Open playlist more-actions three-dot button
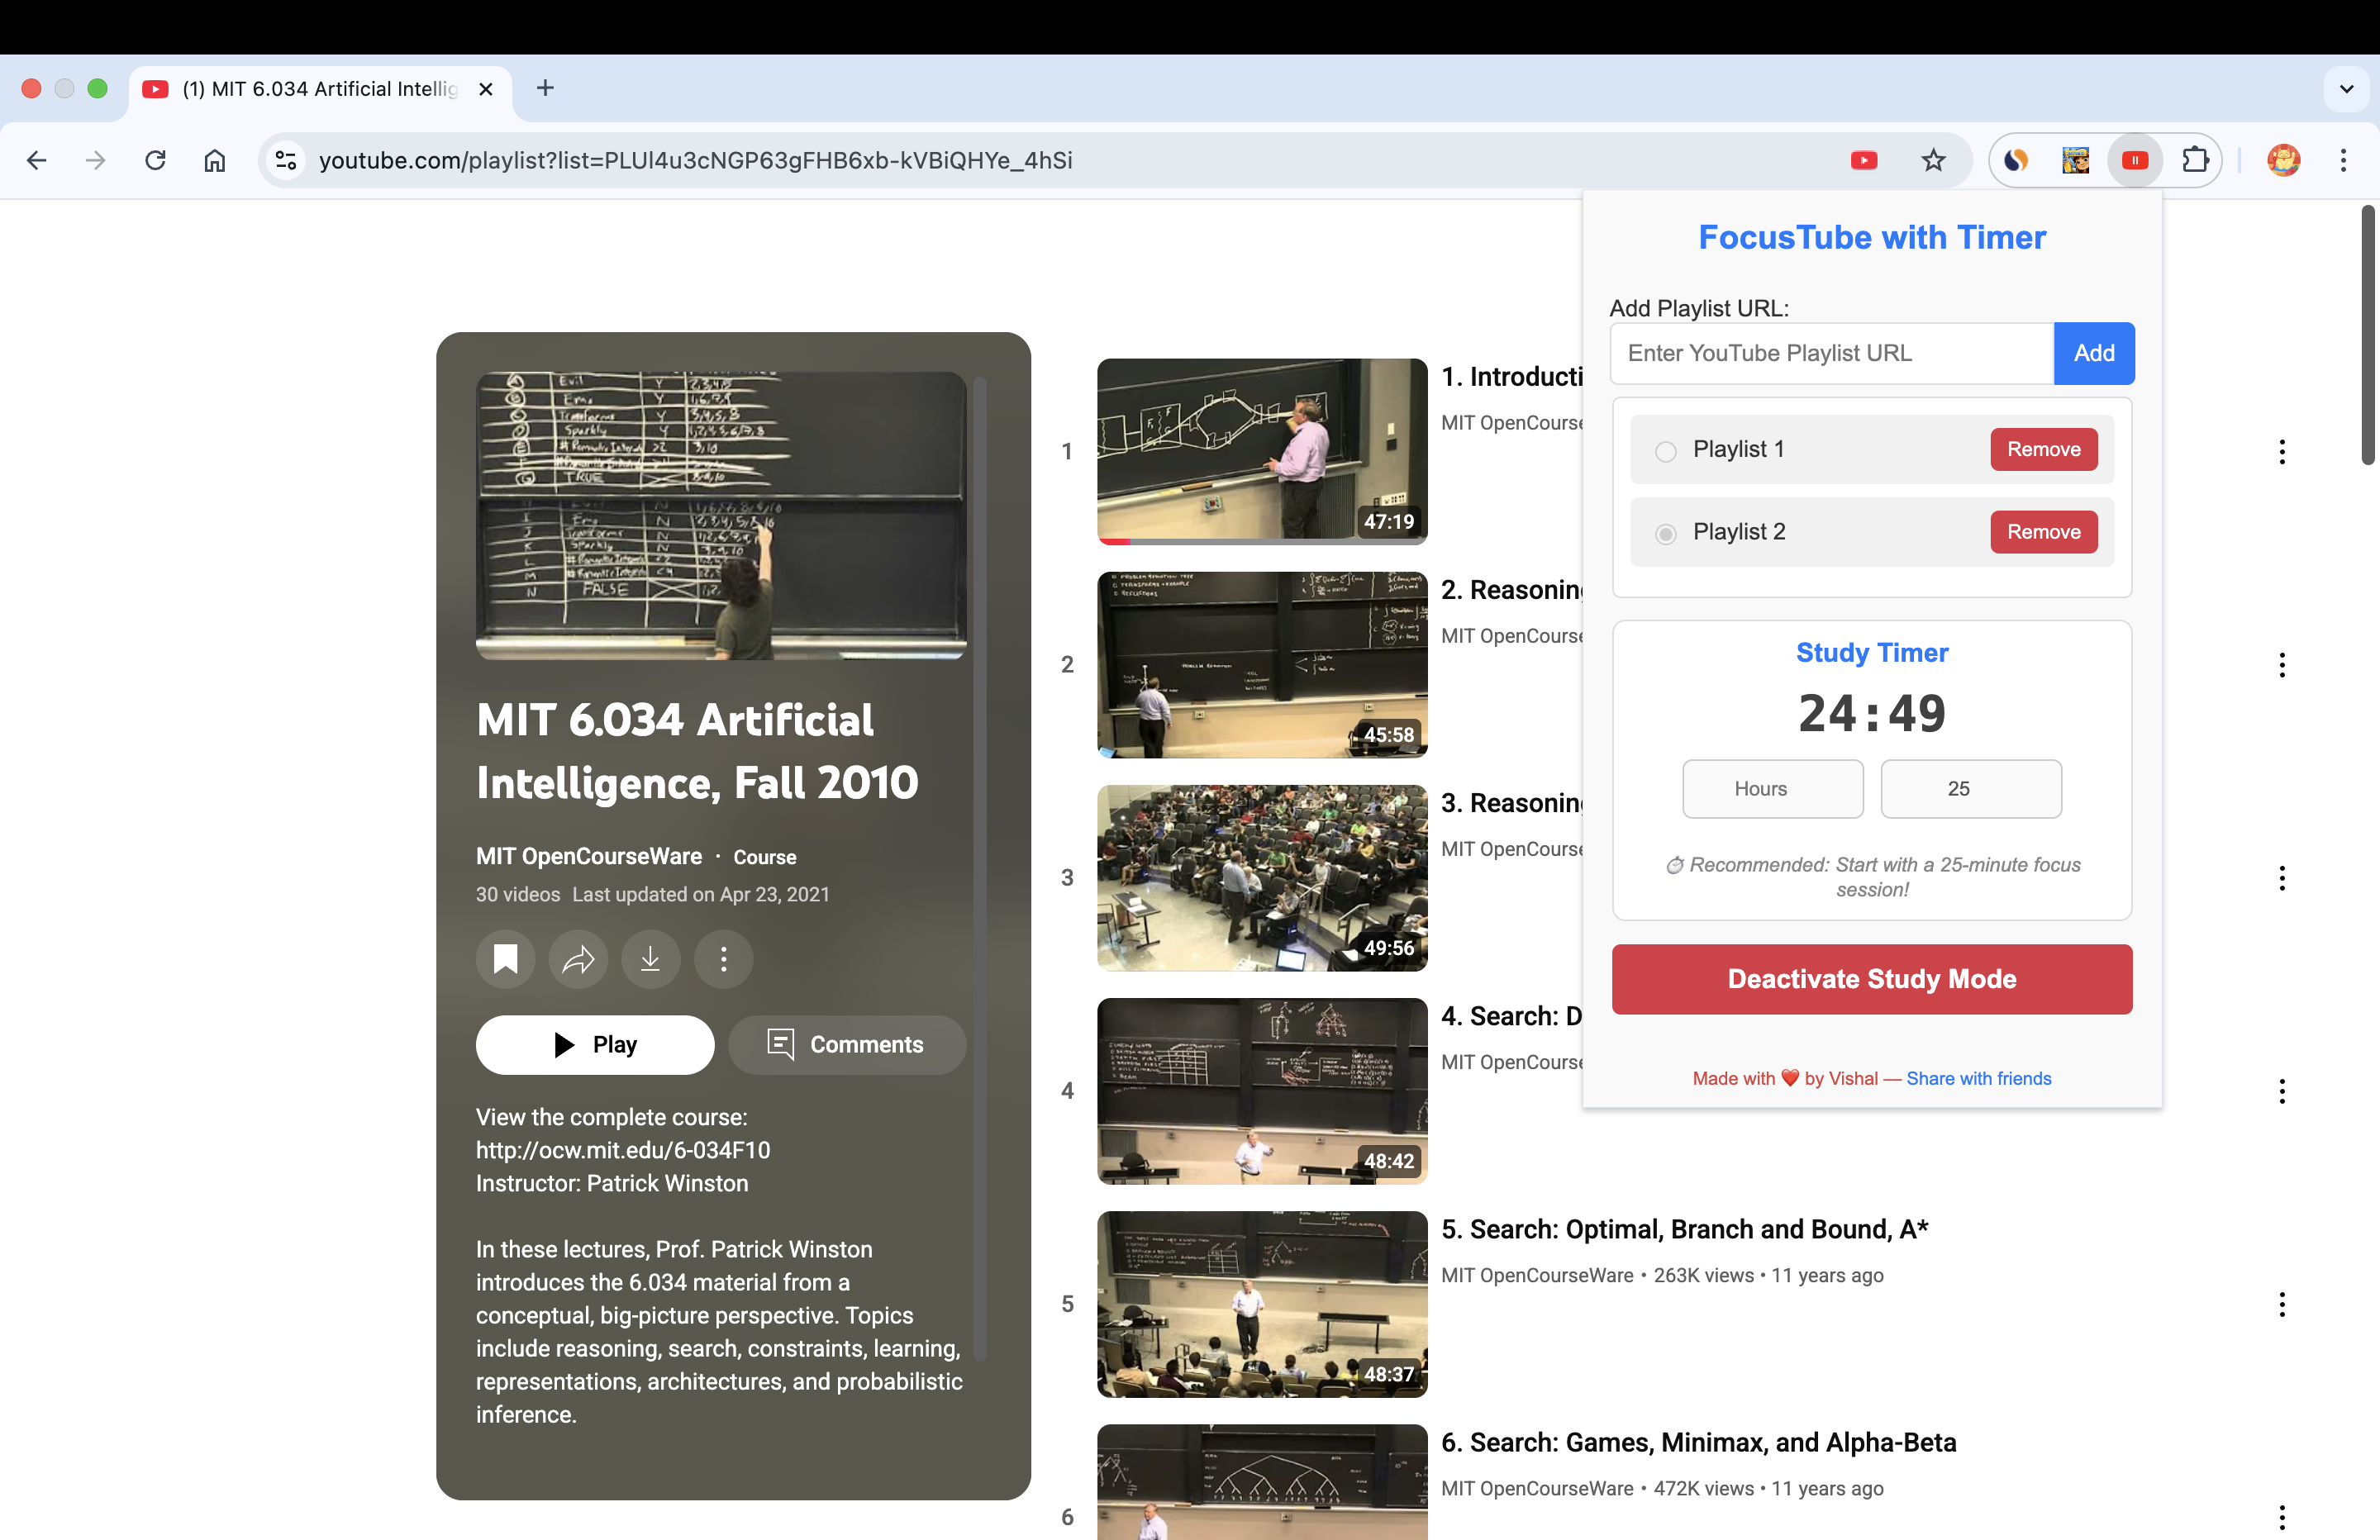This screenshot has height=1540, width=2380. point(724,959)
